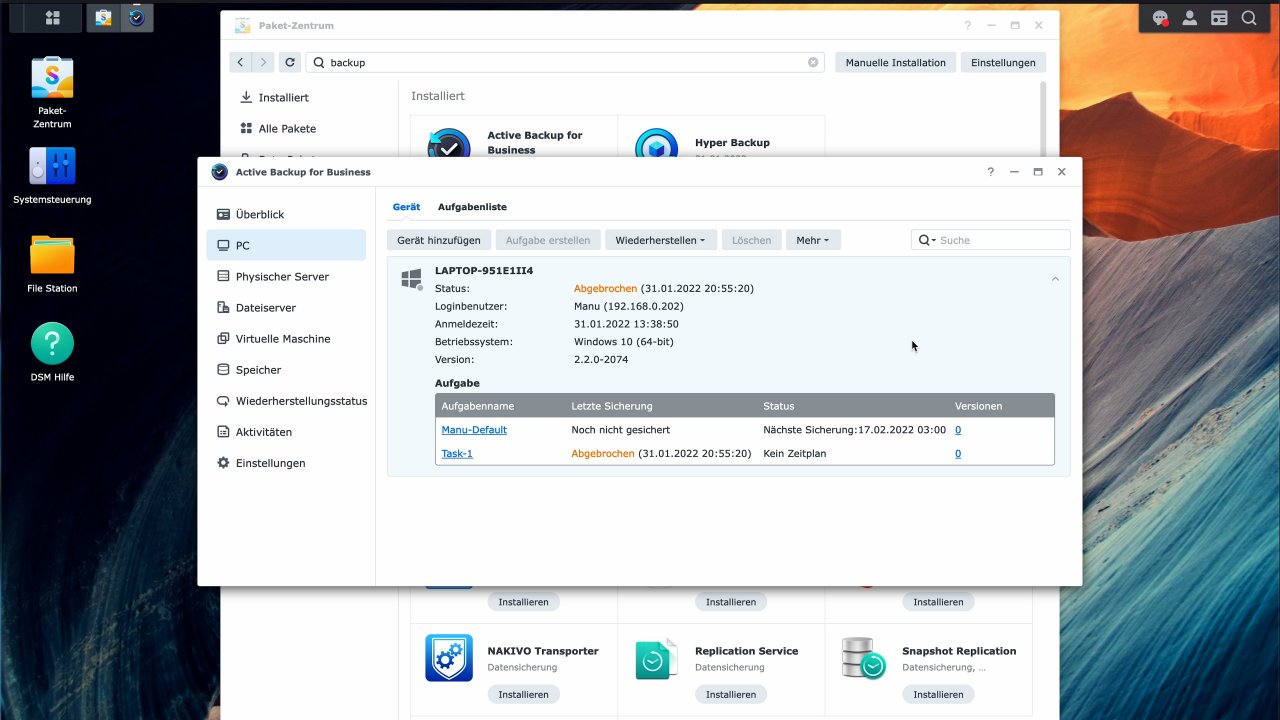Open DSM Hilfe desktop icon
The width and height of the screenshot is (1280, 720).
[52, 352]
